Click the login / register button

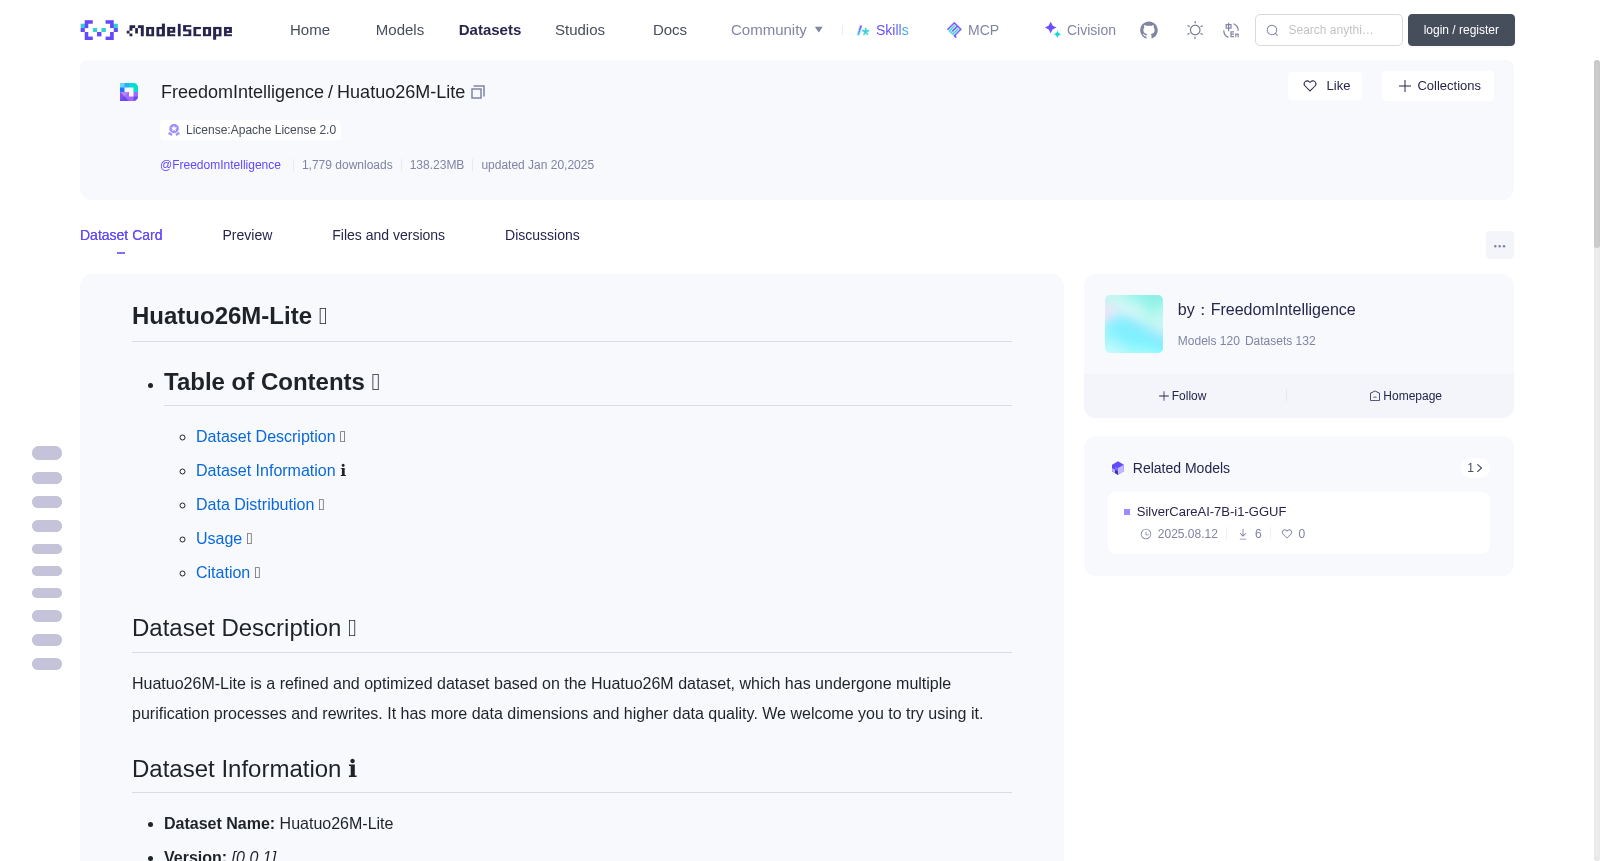pos(1461,30)
